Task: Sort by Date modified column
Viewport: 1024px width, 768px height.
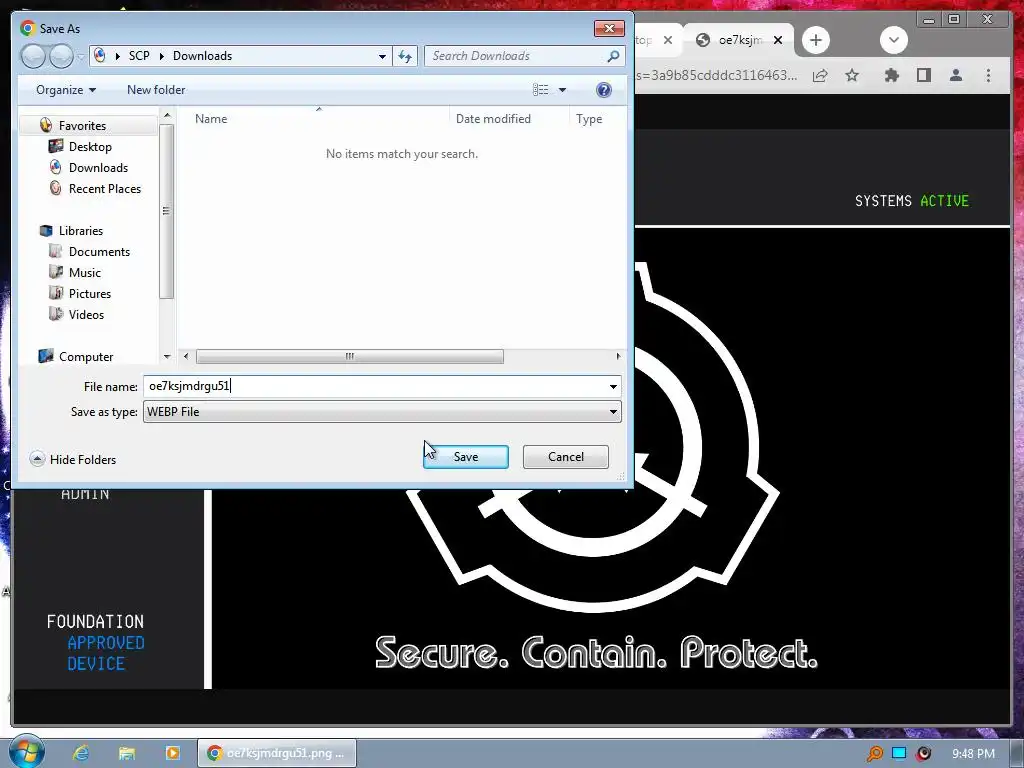Action: click(493, 119)
